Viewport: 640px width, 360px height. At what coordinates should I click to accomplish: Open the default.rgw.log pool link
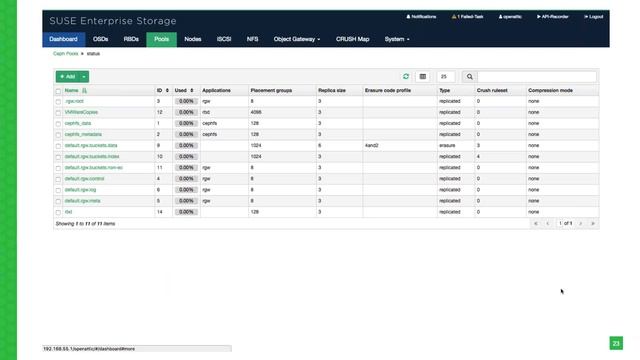(x=80, y=190)
